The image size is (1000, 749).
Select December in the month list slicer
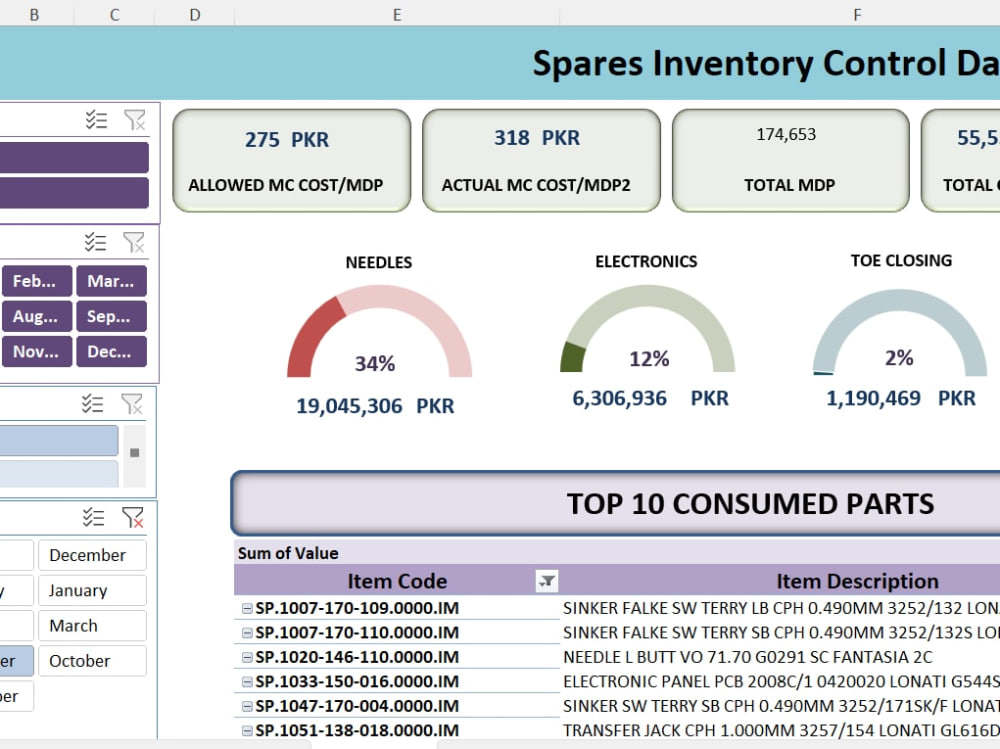click(x=92, y=554)
